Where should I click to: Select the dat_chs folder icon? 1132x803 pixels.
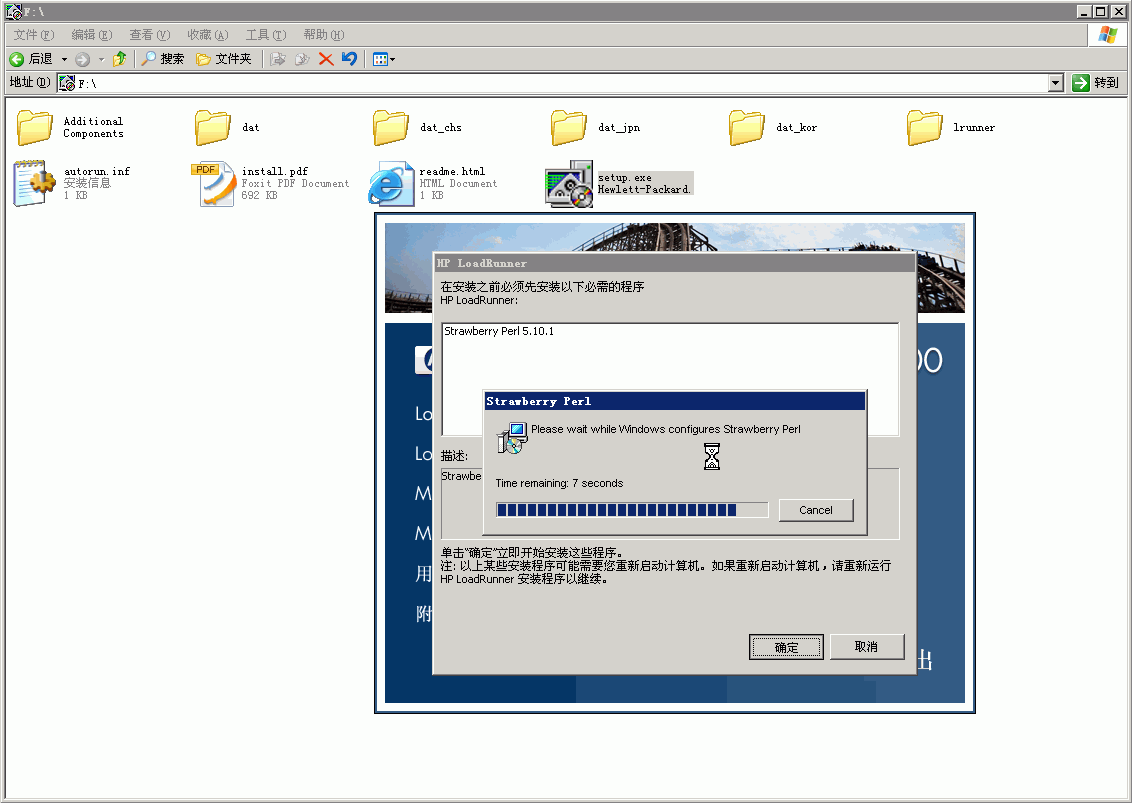[x=391, y=128]
